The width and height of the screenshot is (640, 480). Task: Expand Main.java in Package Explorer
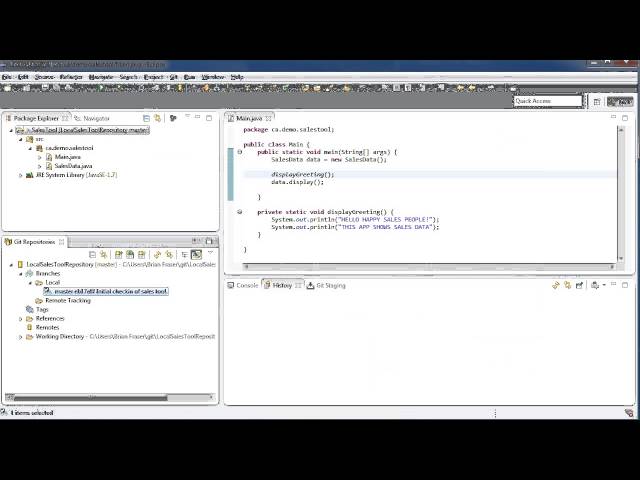point(40,157)
